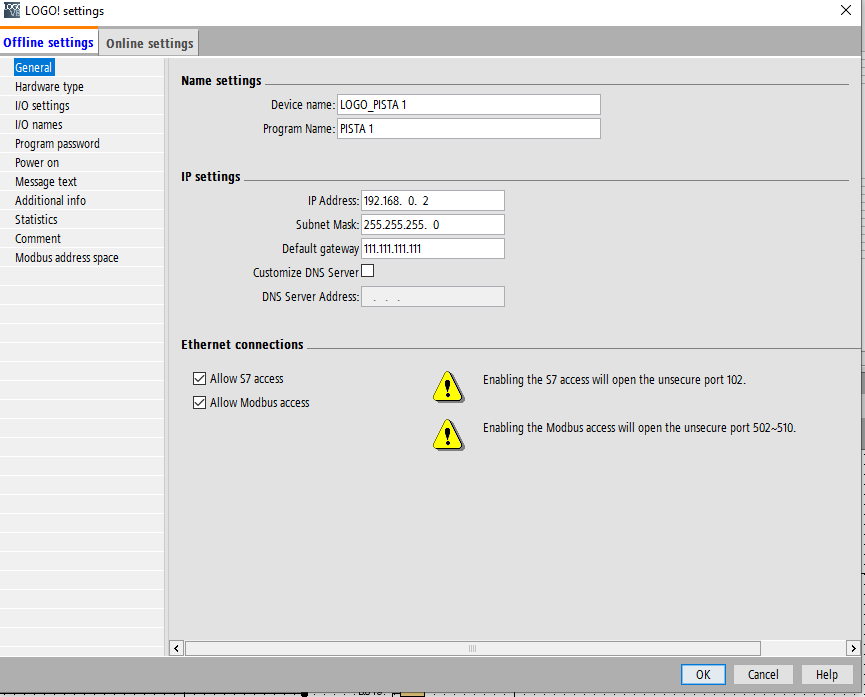Confirm settings with the OK button
This screenshot has height=697, width=865.
coord(703,674)
